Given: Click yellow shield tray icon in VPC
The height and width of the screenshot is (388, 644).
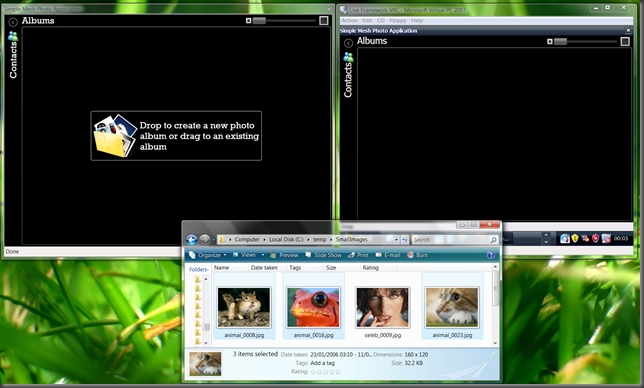Looking at the screenshot, I should 575,238.
